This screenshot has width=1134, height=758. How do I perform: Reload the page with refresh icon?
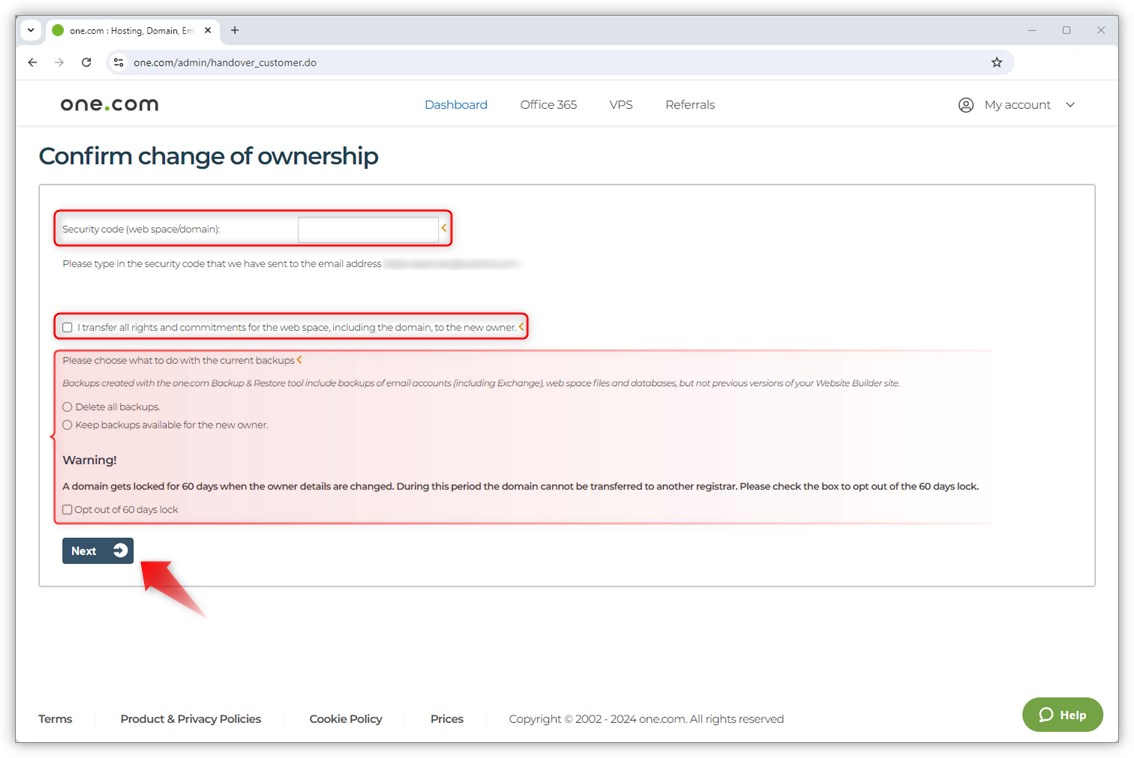(x=86, y=62)
